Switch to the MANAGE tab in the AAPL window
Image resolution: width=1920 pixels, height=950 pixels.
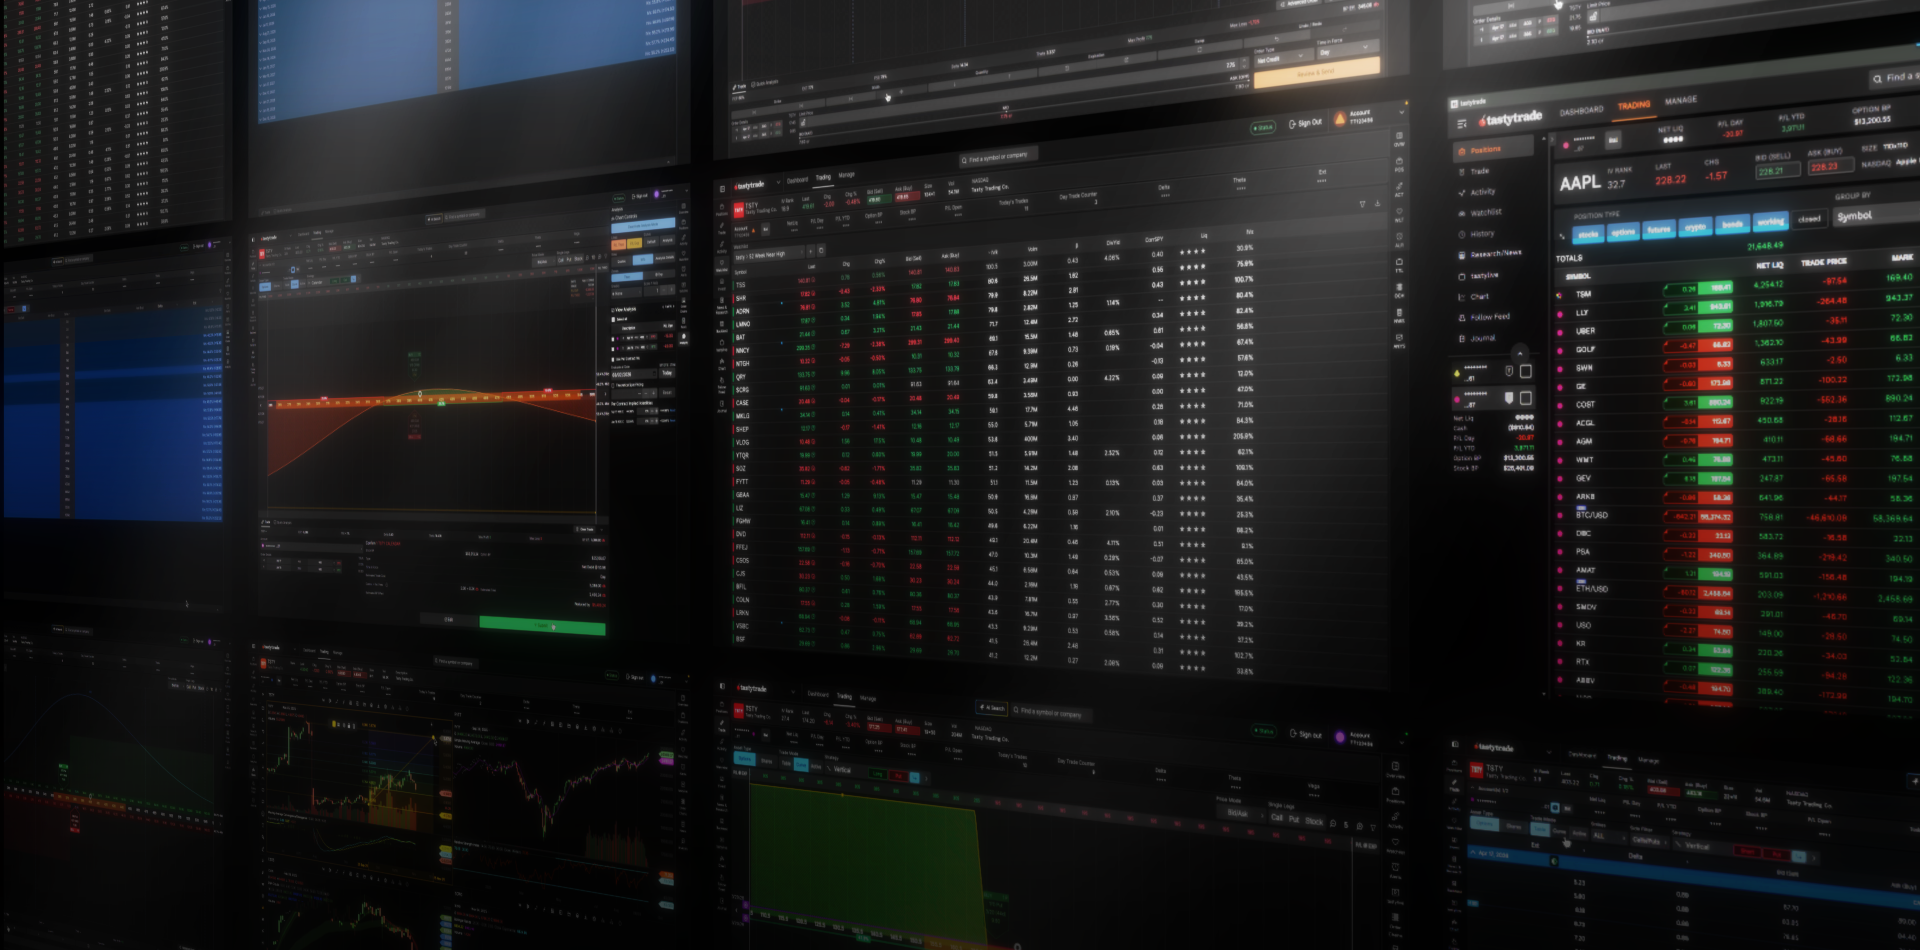click(x=1681, y=100)
